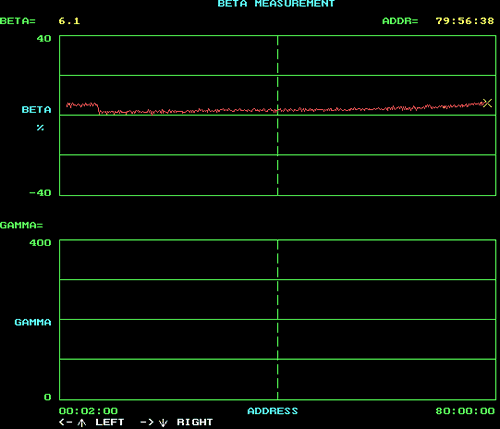The height and width of the screenshot is (429, 500).
Task: Click the yellow X cursor marker
Action: coord(487,103)
